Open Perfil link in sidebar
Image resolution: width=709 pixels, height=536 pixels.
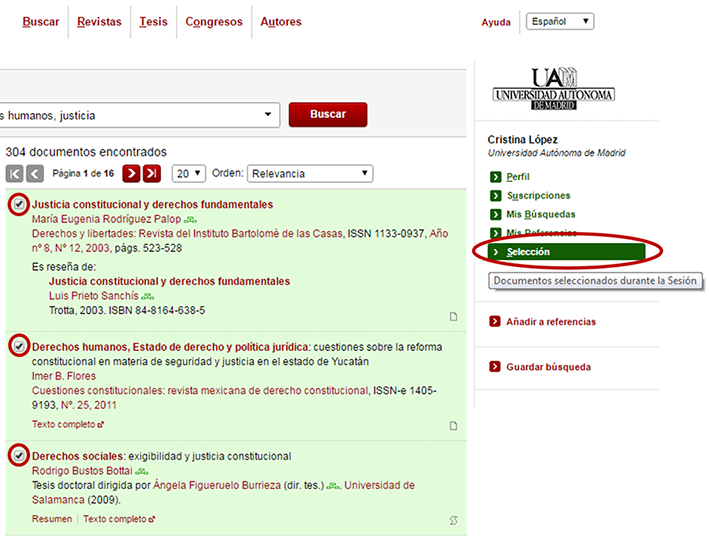pos(518,177)
